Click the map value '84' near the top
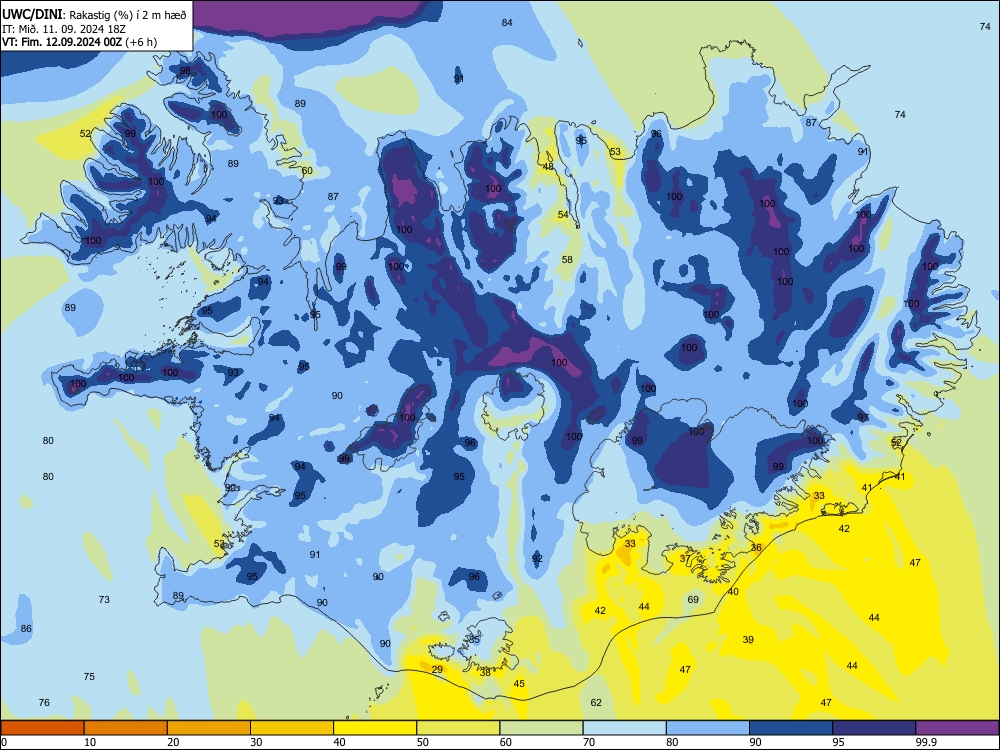The width and height of the screenshot is (1000, 750). 507,23
